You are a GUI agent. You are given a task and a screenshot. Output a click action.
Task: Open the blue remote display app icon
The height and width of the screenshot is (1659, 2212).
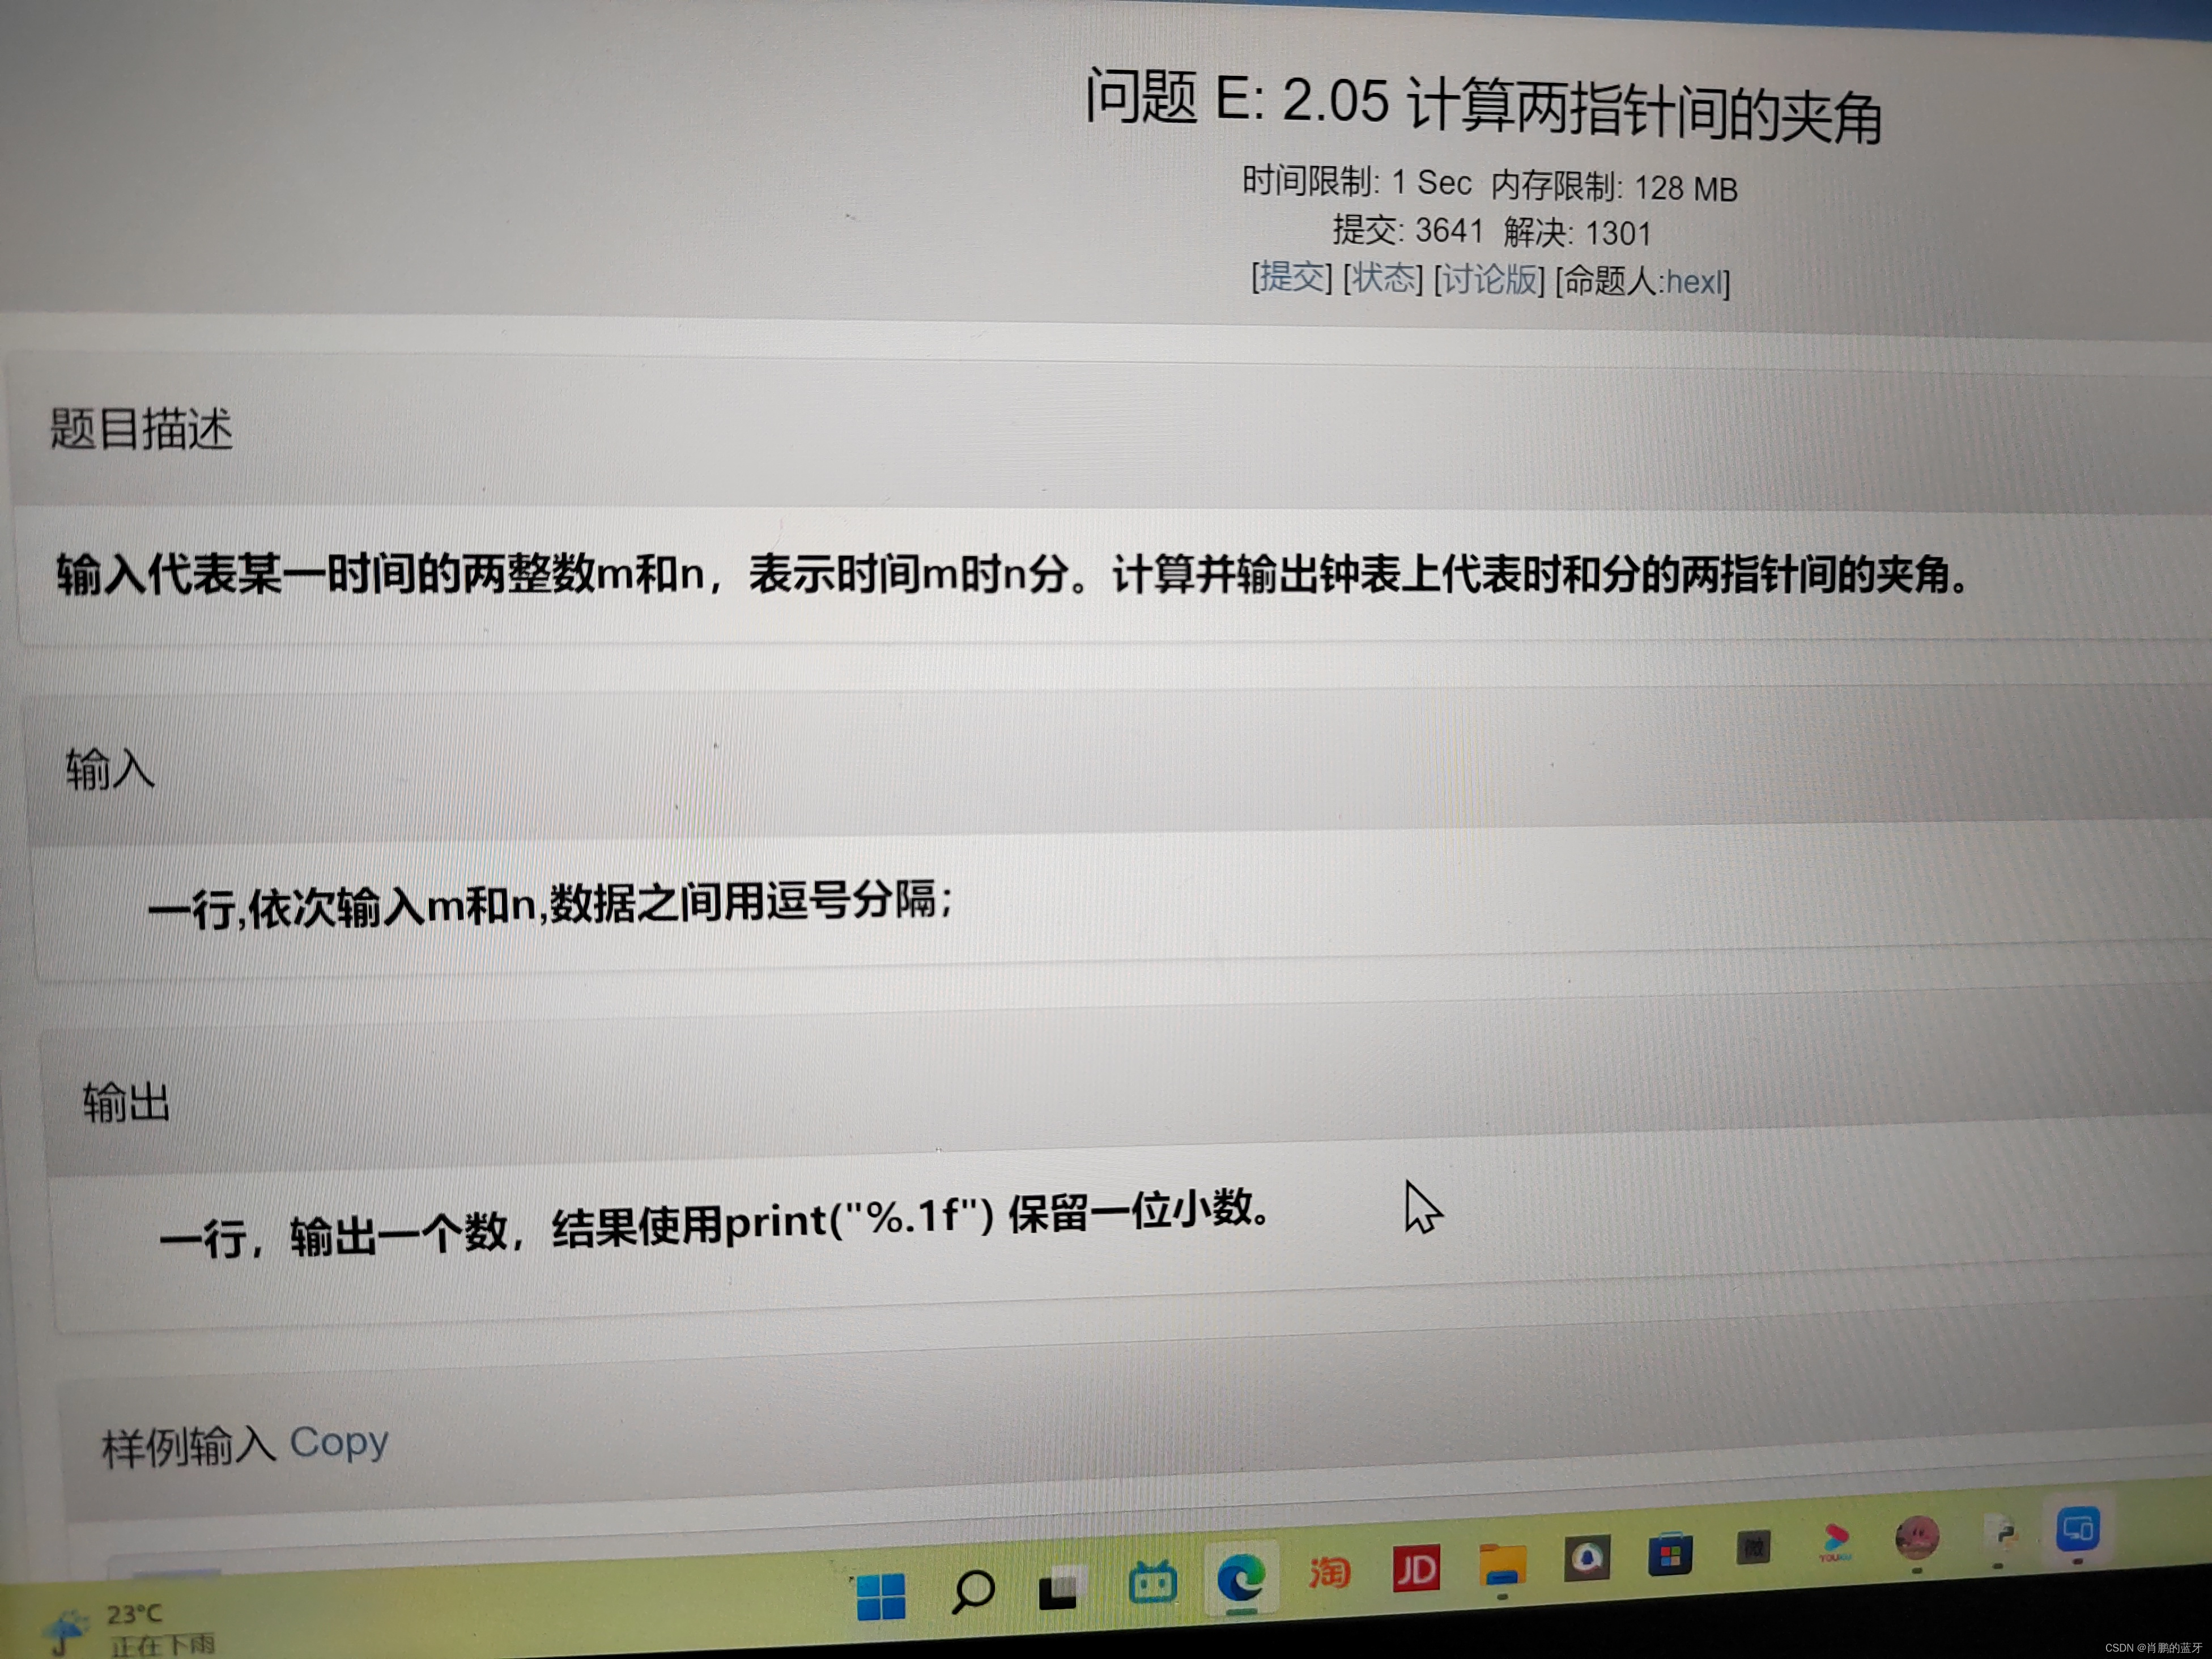[2078, 1529]
